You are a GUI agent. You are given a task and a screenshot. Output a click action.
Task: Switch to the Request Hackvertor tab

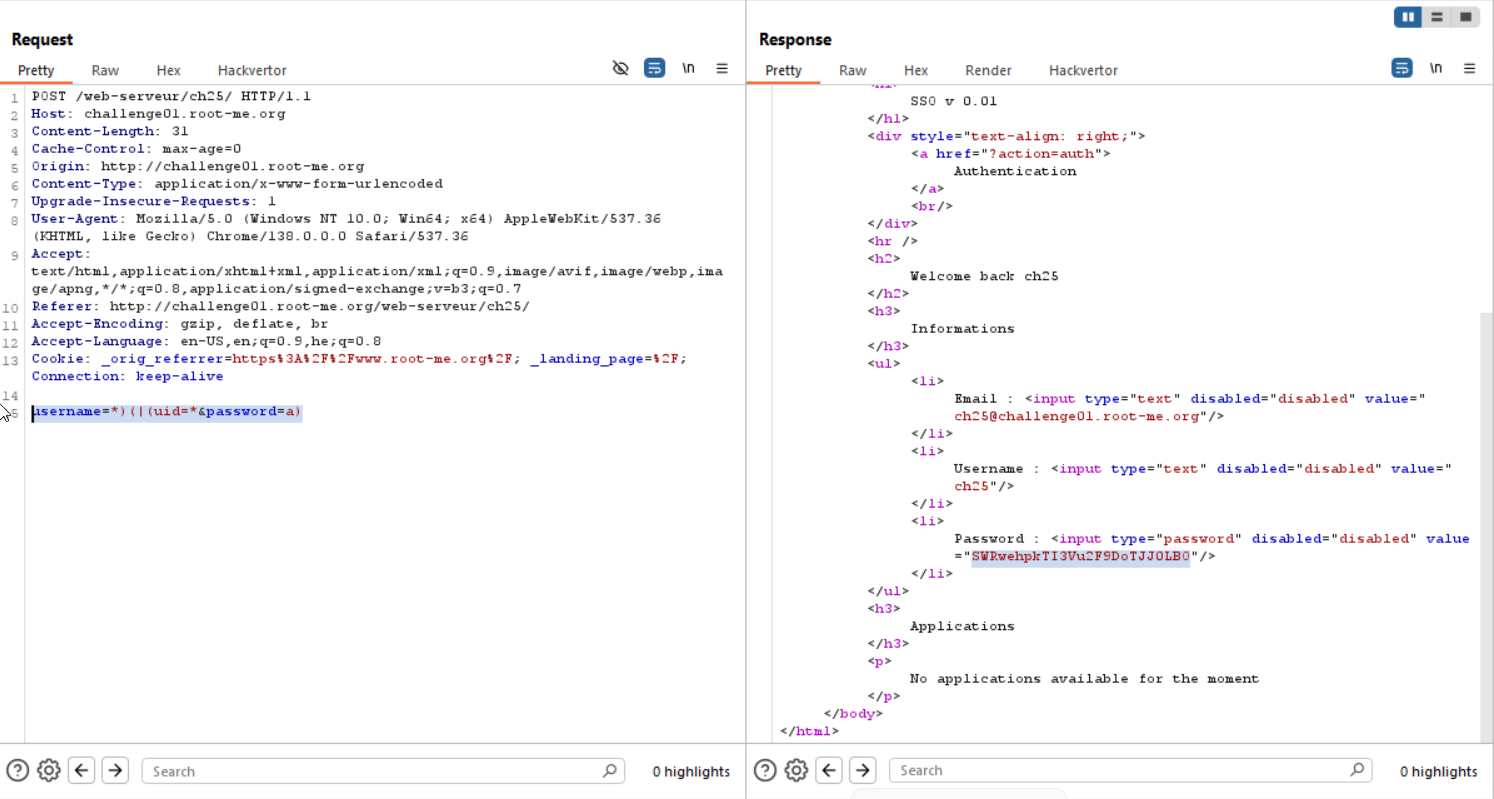point(252,70)
